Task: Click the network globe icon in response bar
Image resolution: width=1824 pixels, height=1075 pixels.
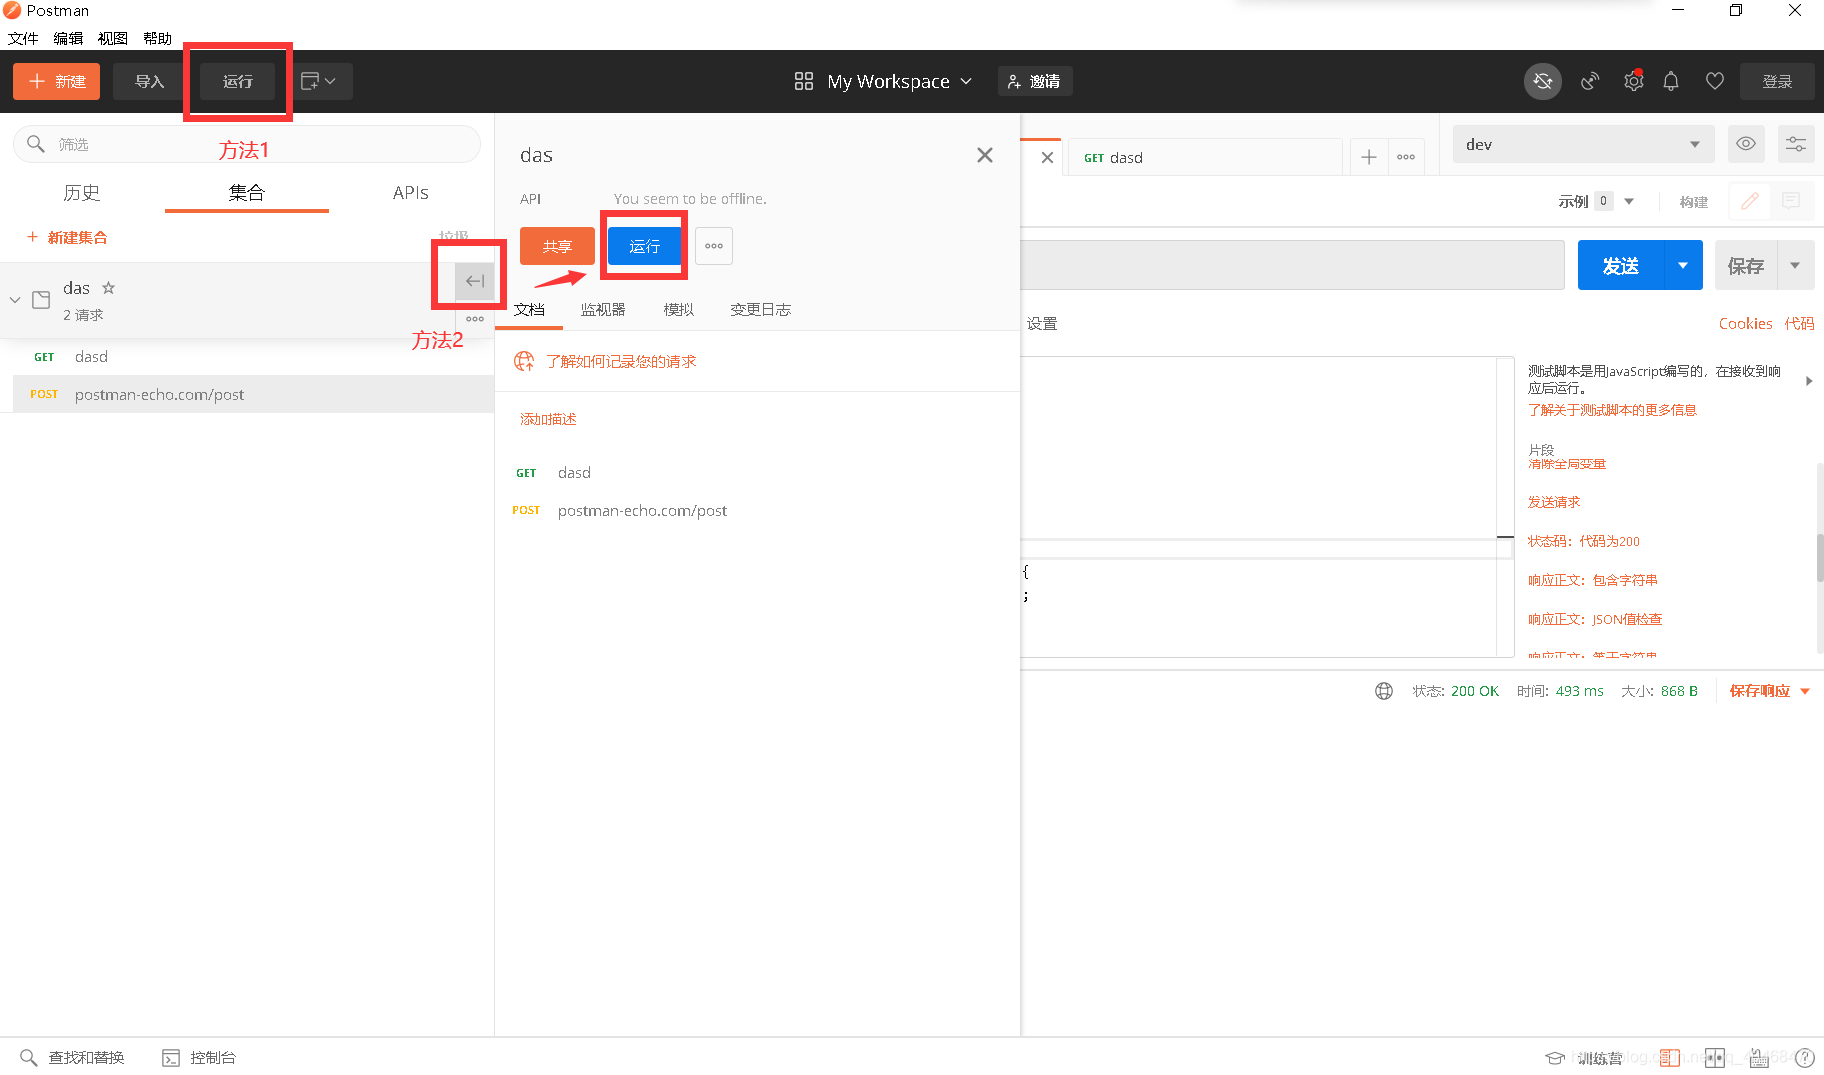Action: pos(1384,691)
